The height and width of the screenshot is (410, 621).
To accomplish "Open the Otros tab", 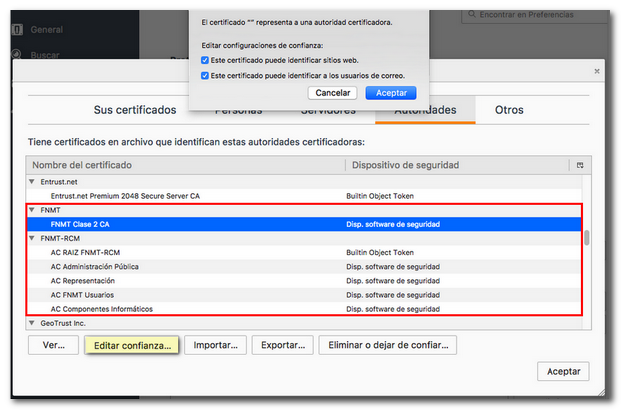I will coord(509,110).
